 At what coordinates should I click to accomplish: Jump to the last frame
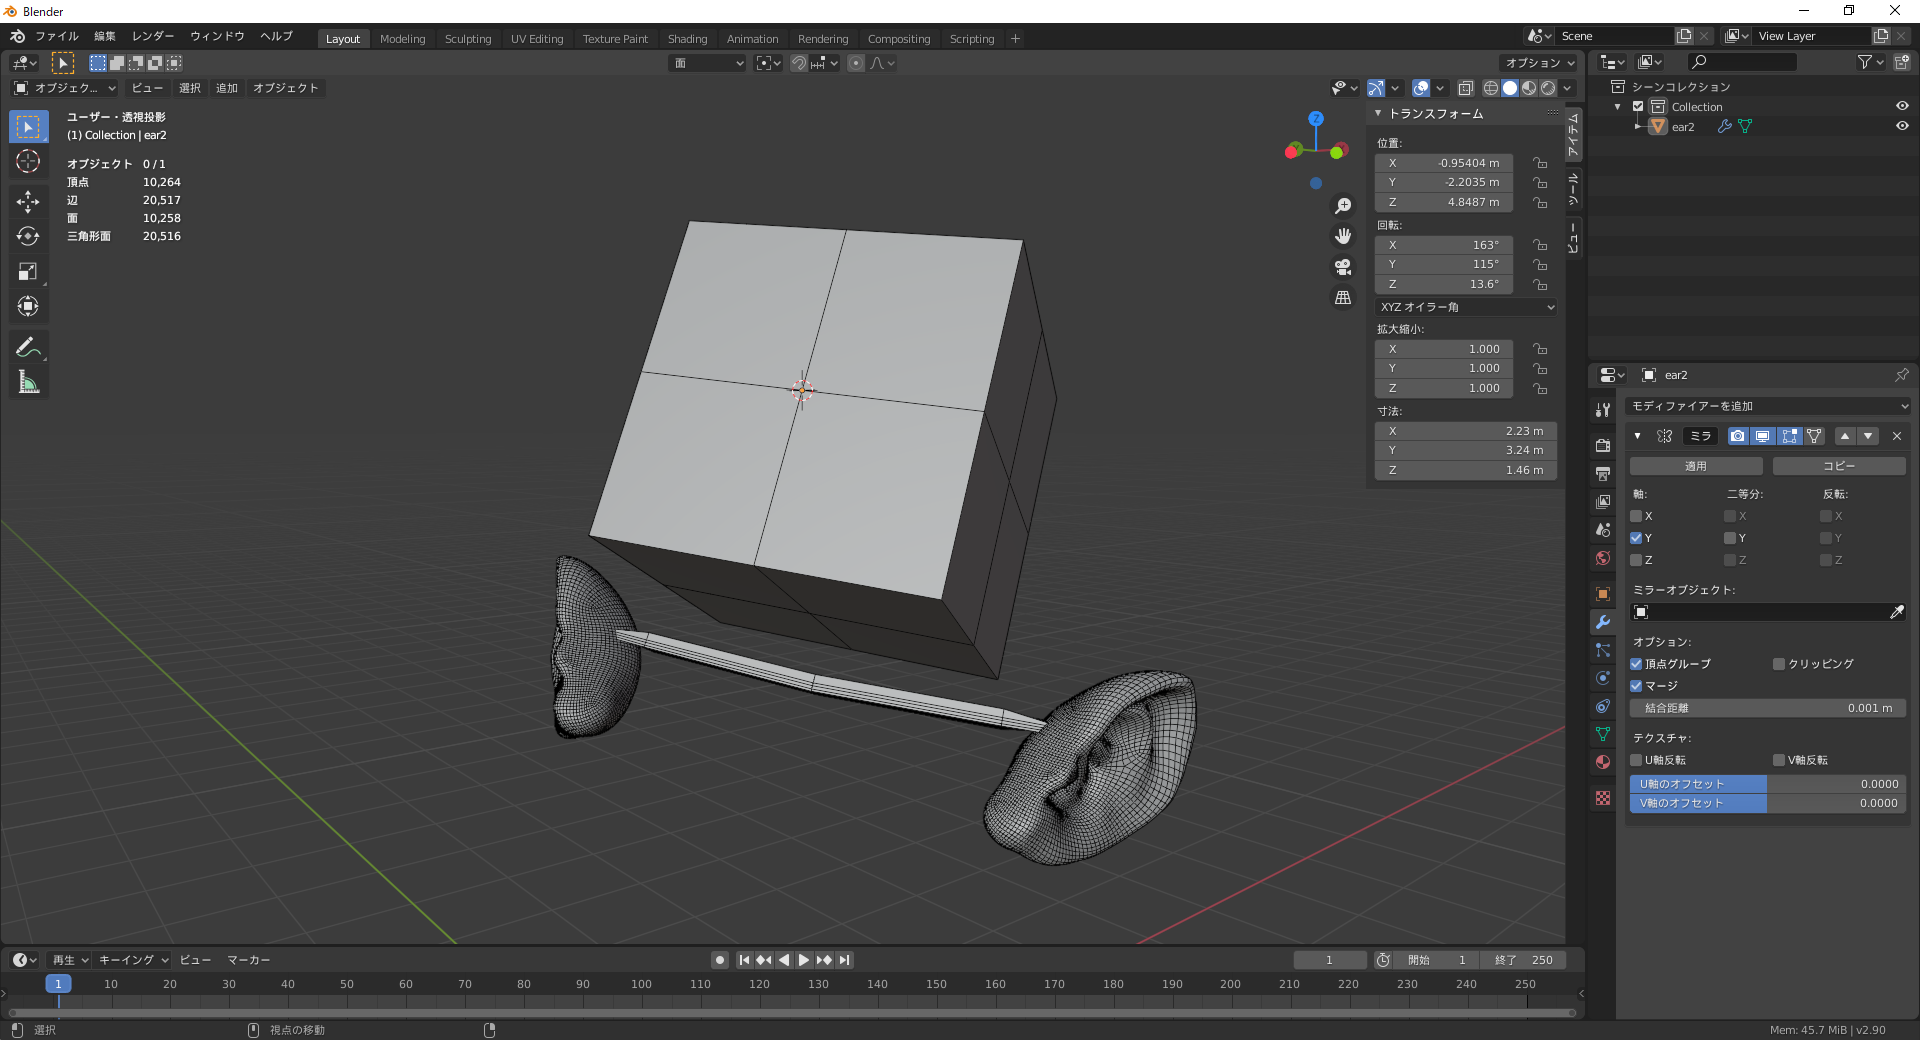point(845,960)
